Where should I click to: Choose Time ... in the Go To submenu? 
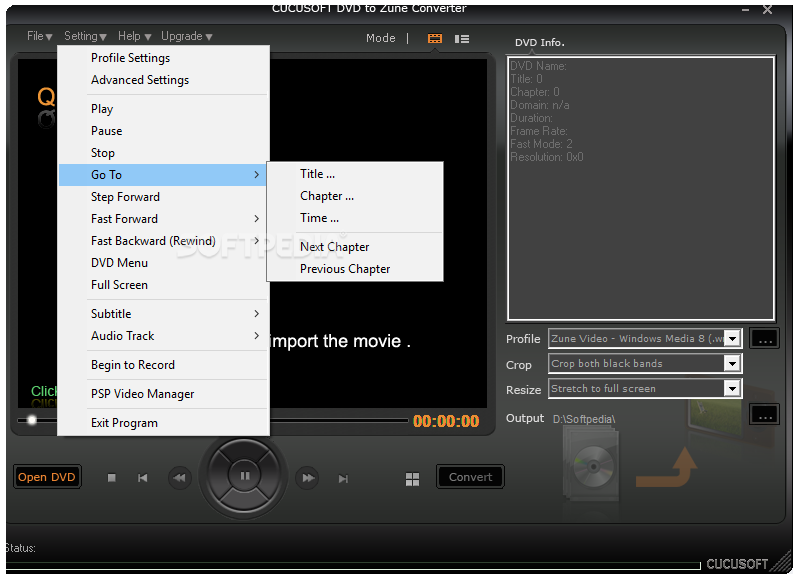tap(355, 218)
